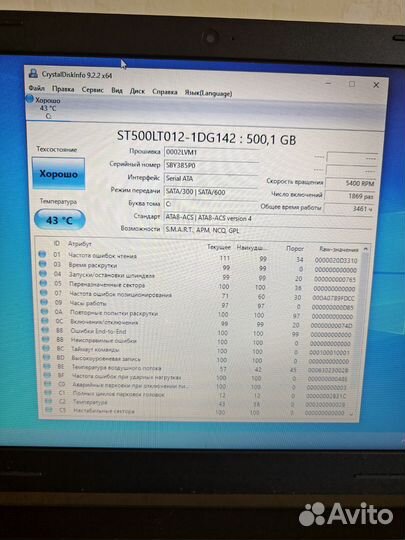This screenshot has width=405, height=540.
Task: Click the Порог column header
Action: [x=295, y=248]
